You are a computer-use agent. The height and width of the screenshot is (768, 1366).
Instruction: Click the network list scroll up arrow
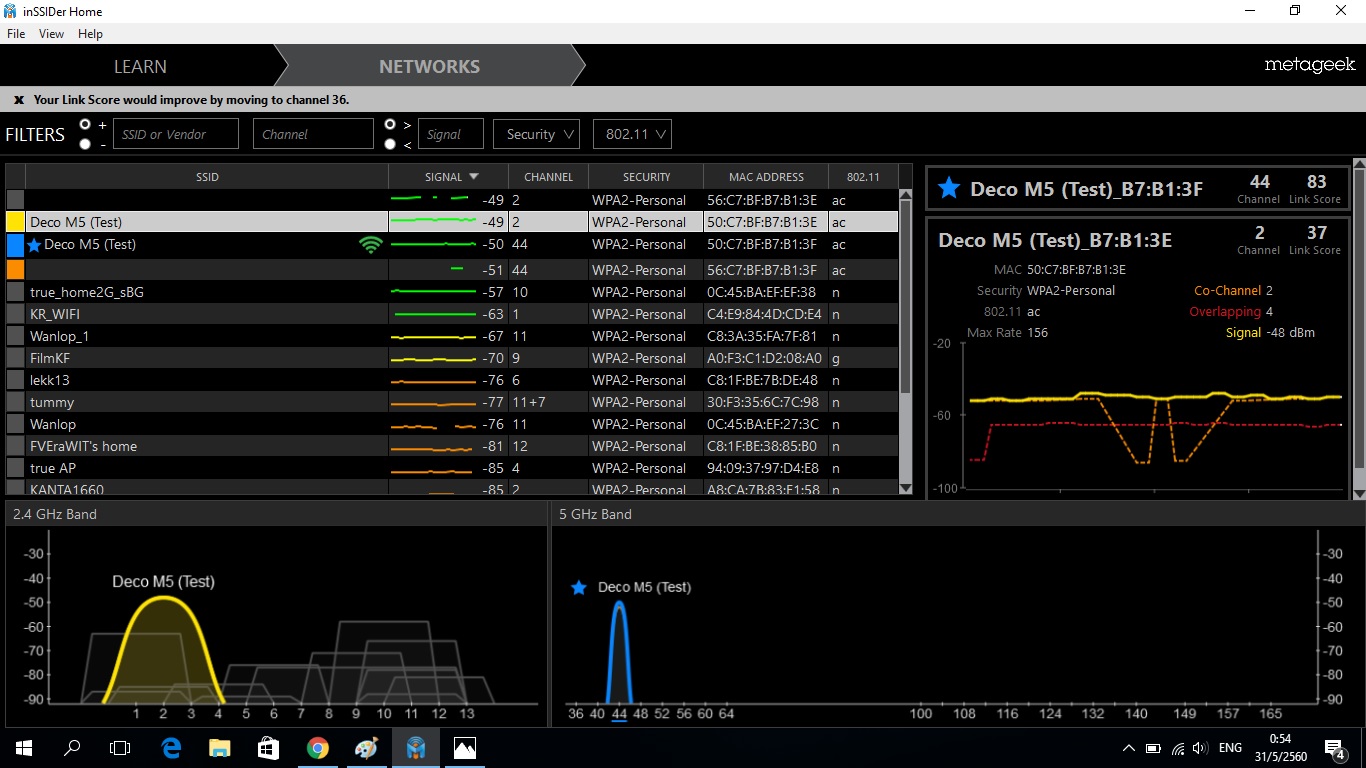pyautogui.click(x=906, y=196)
